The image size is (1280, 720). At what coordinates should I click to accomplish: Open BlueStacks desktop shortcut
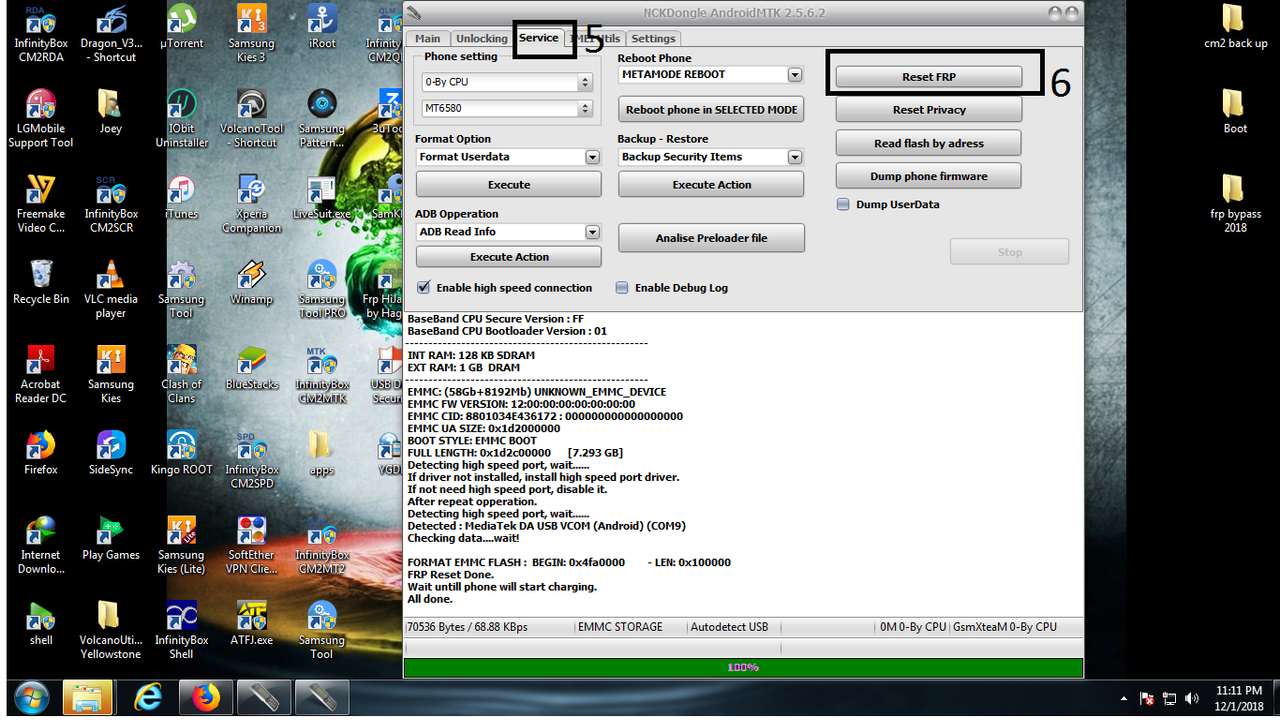251,367
